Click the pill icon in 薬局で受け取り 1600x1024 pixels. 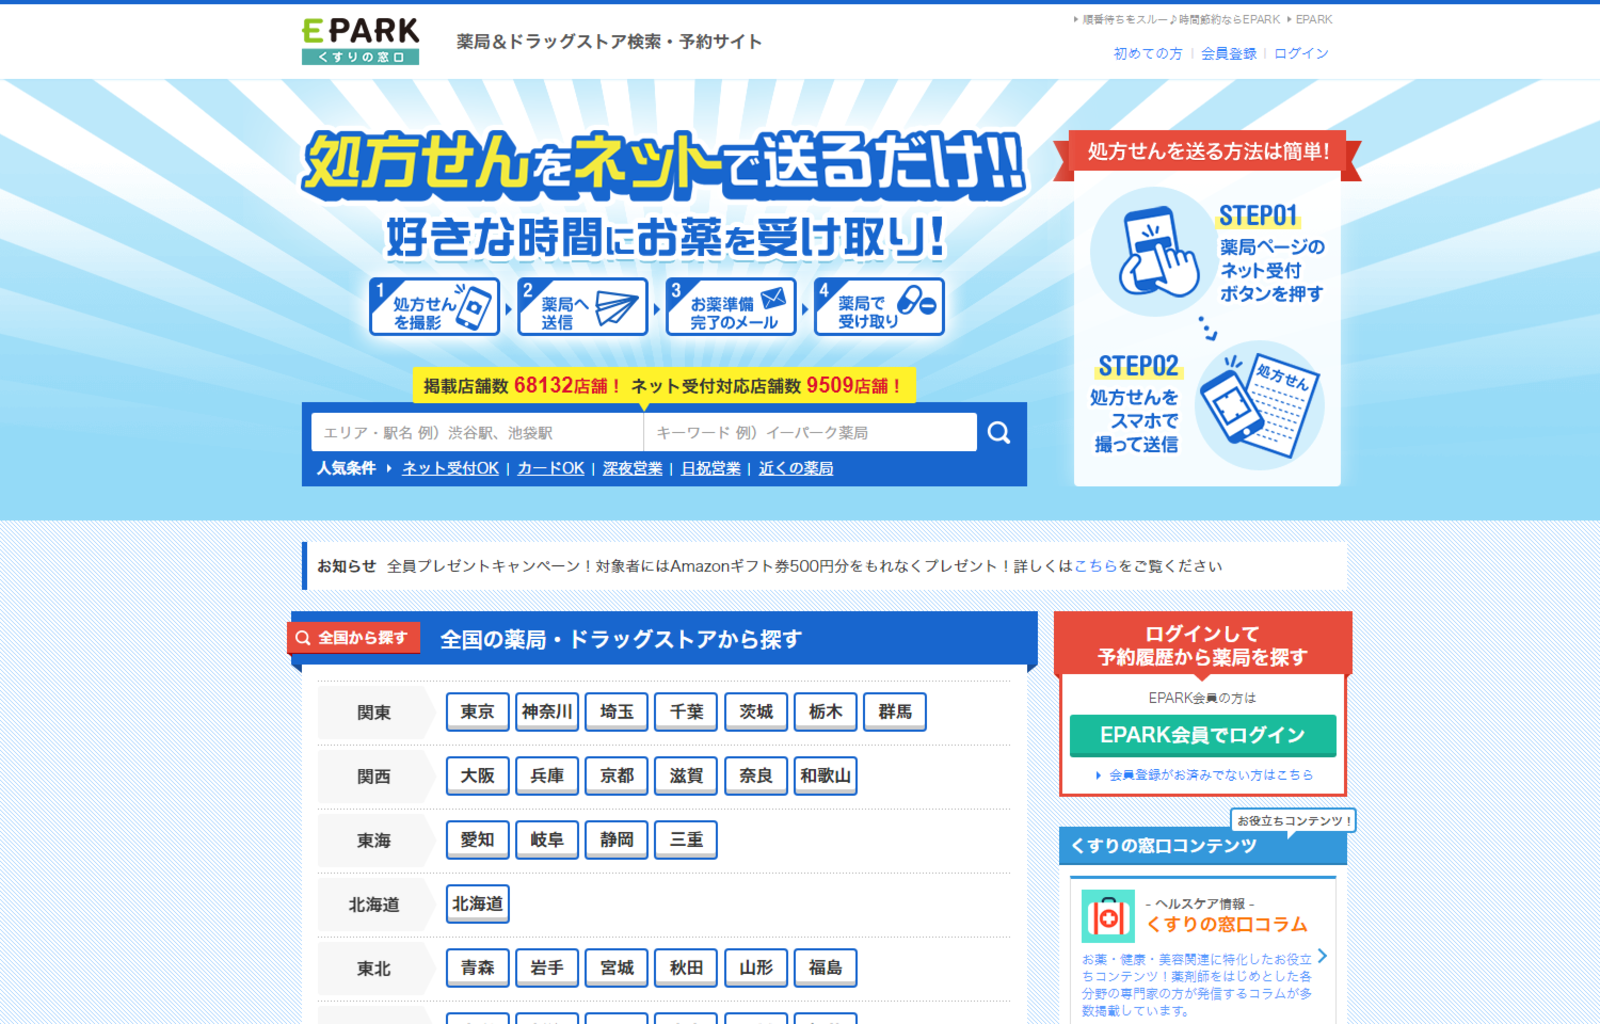tap(916, 301)
